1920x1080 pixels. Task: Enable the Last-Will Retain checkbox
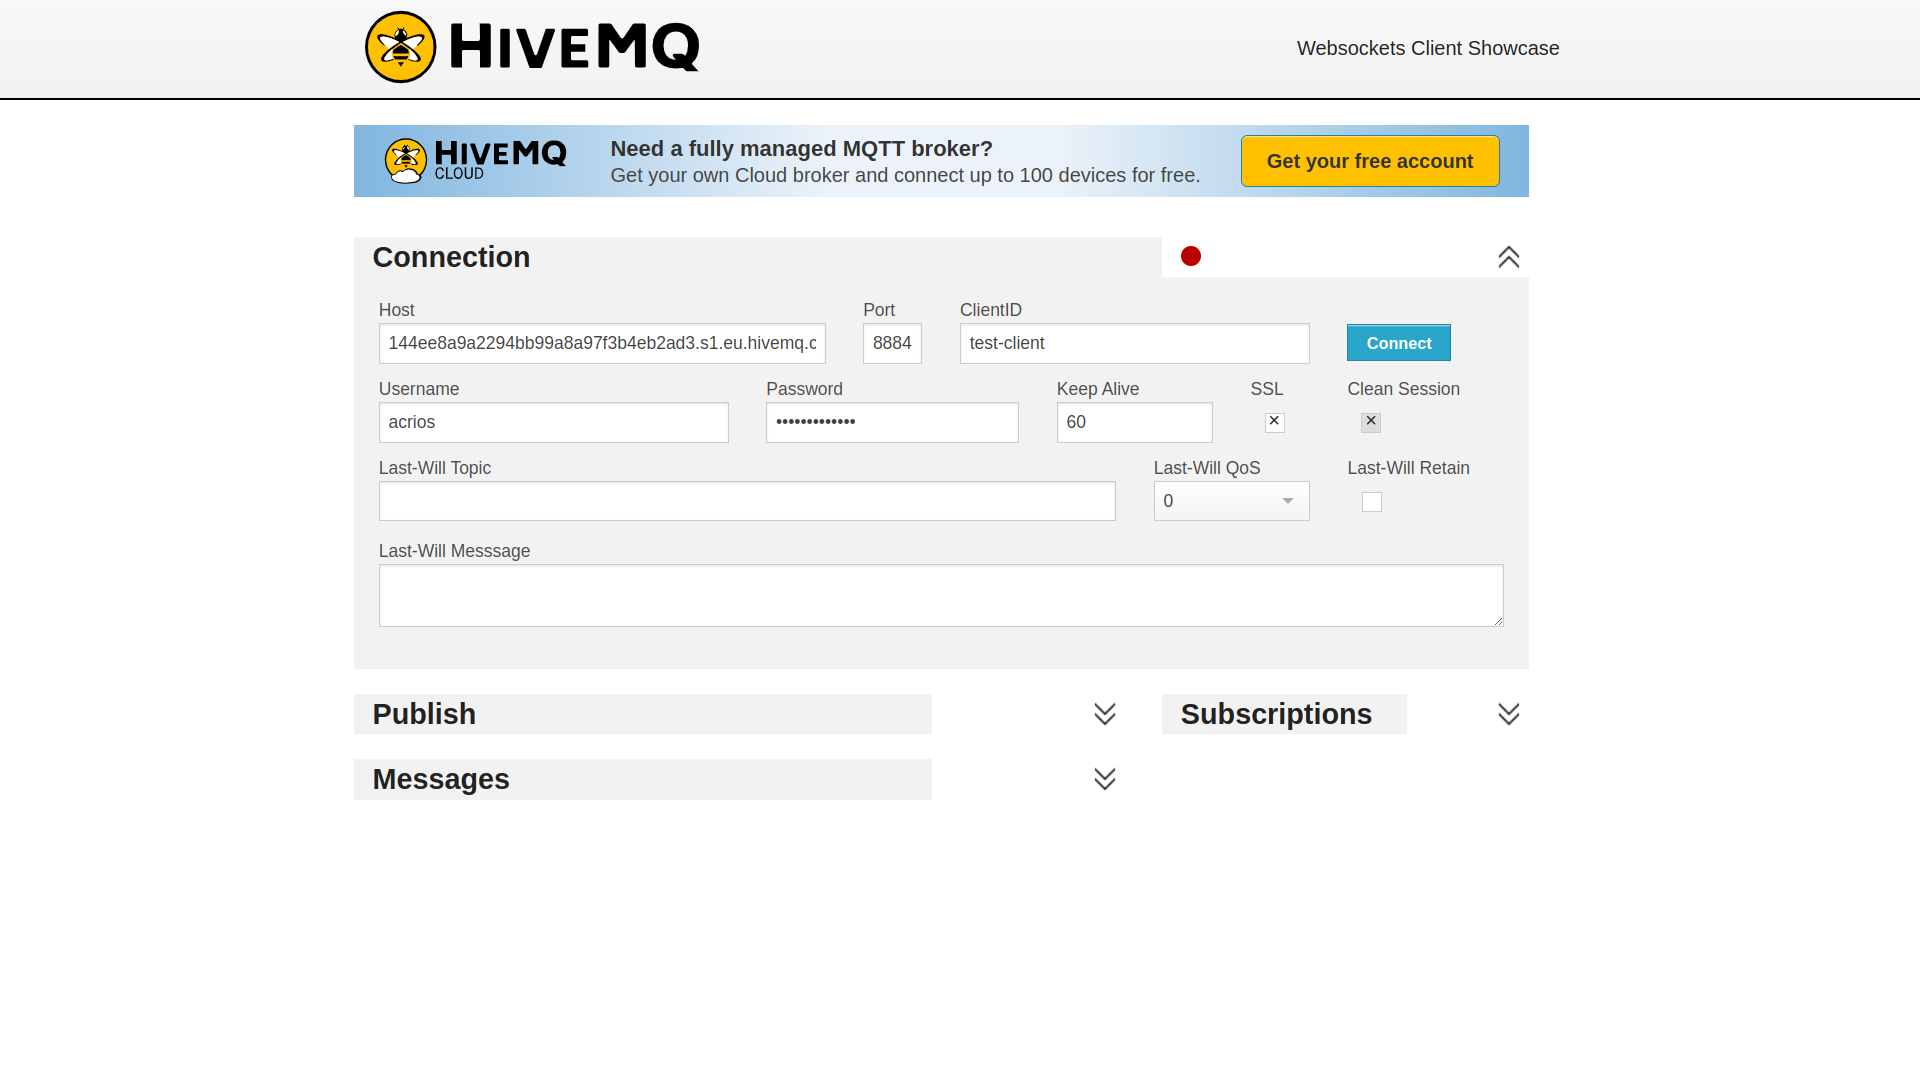(1371, 502)
